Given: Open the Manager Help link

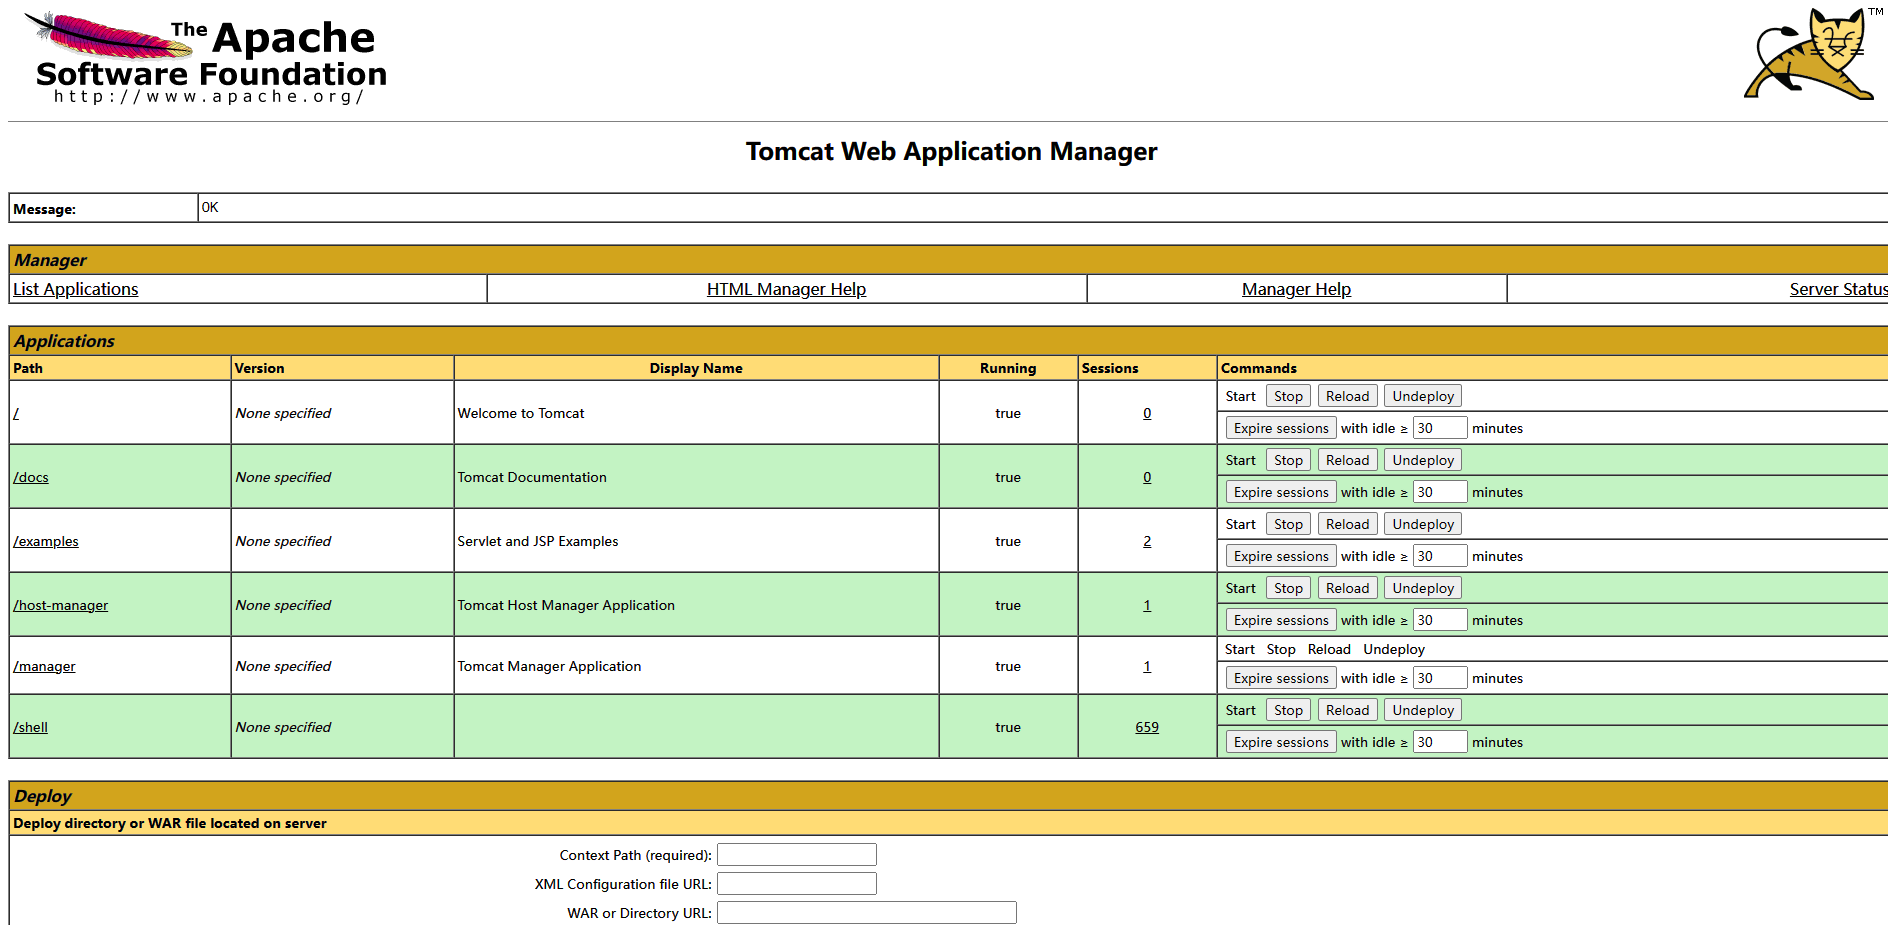Looking at the screenshot, I should pyautogui.click(x=1296, y=289).
